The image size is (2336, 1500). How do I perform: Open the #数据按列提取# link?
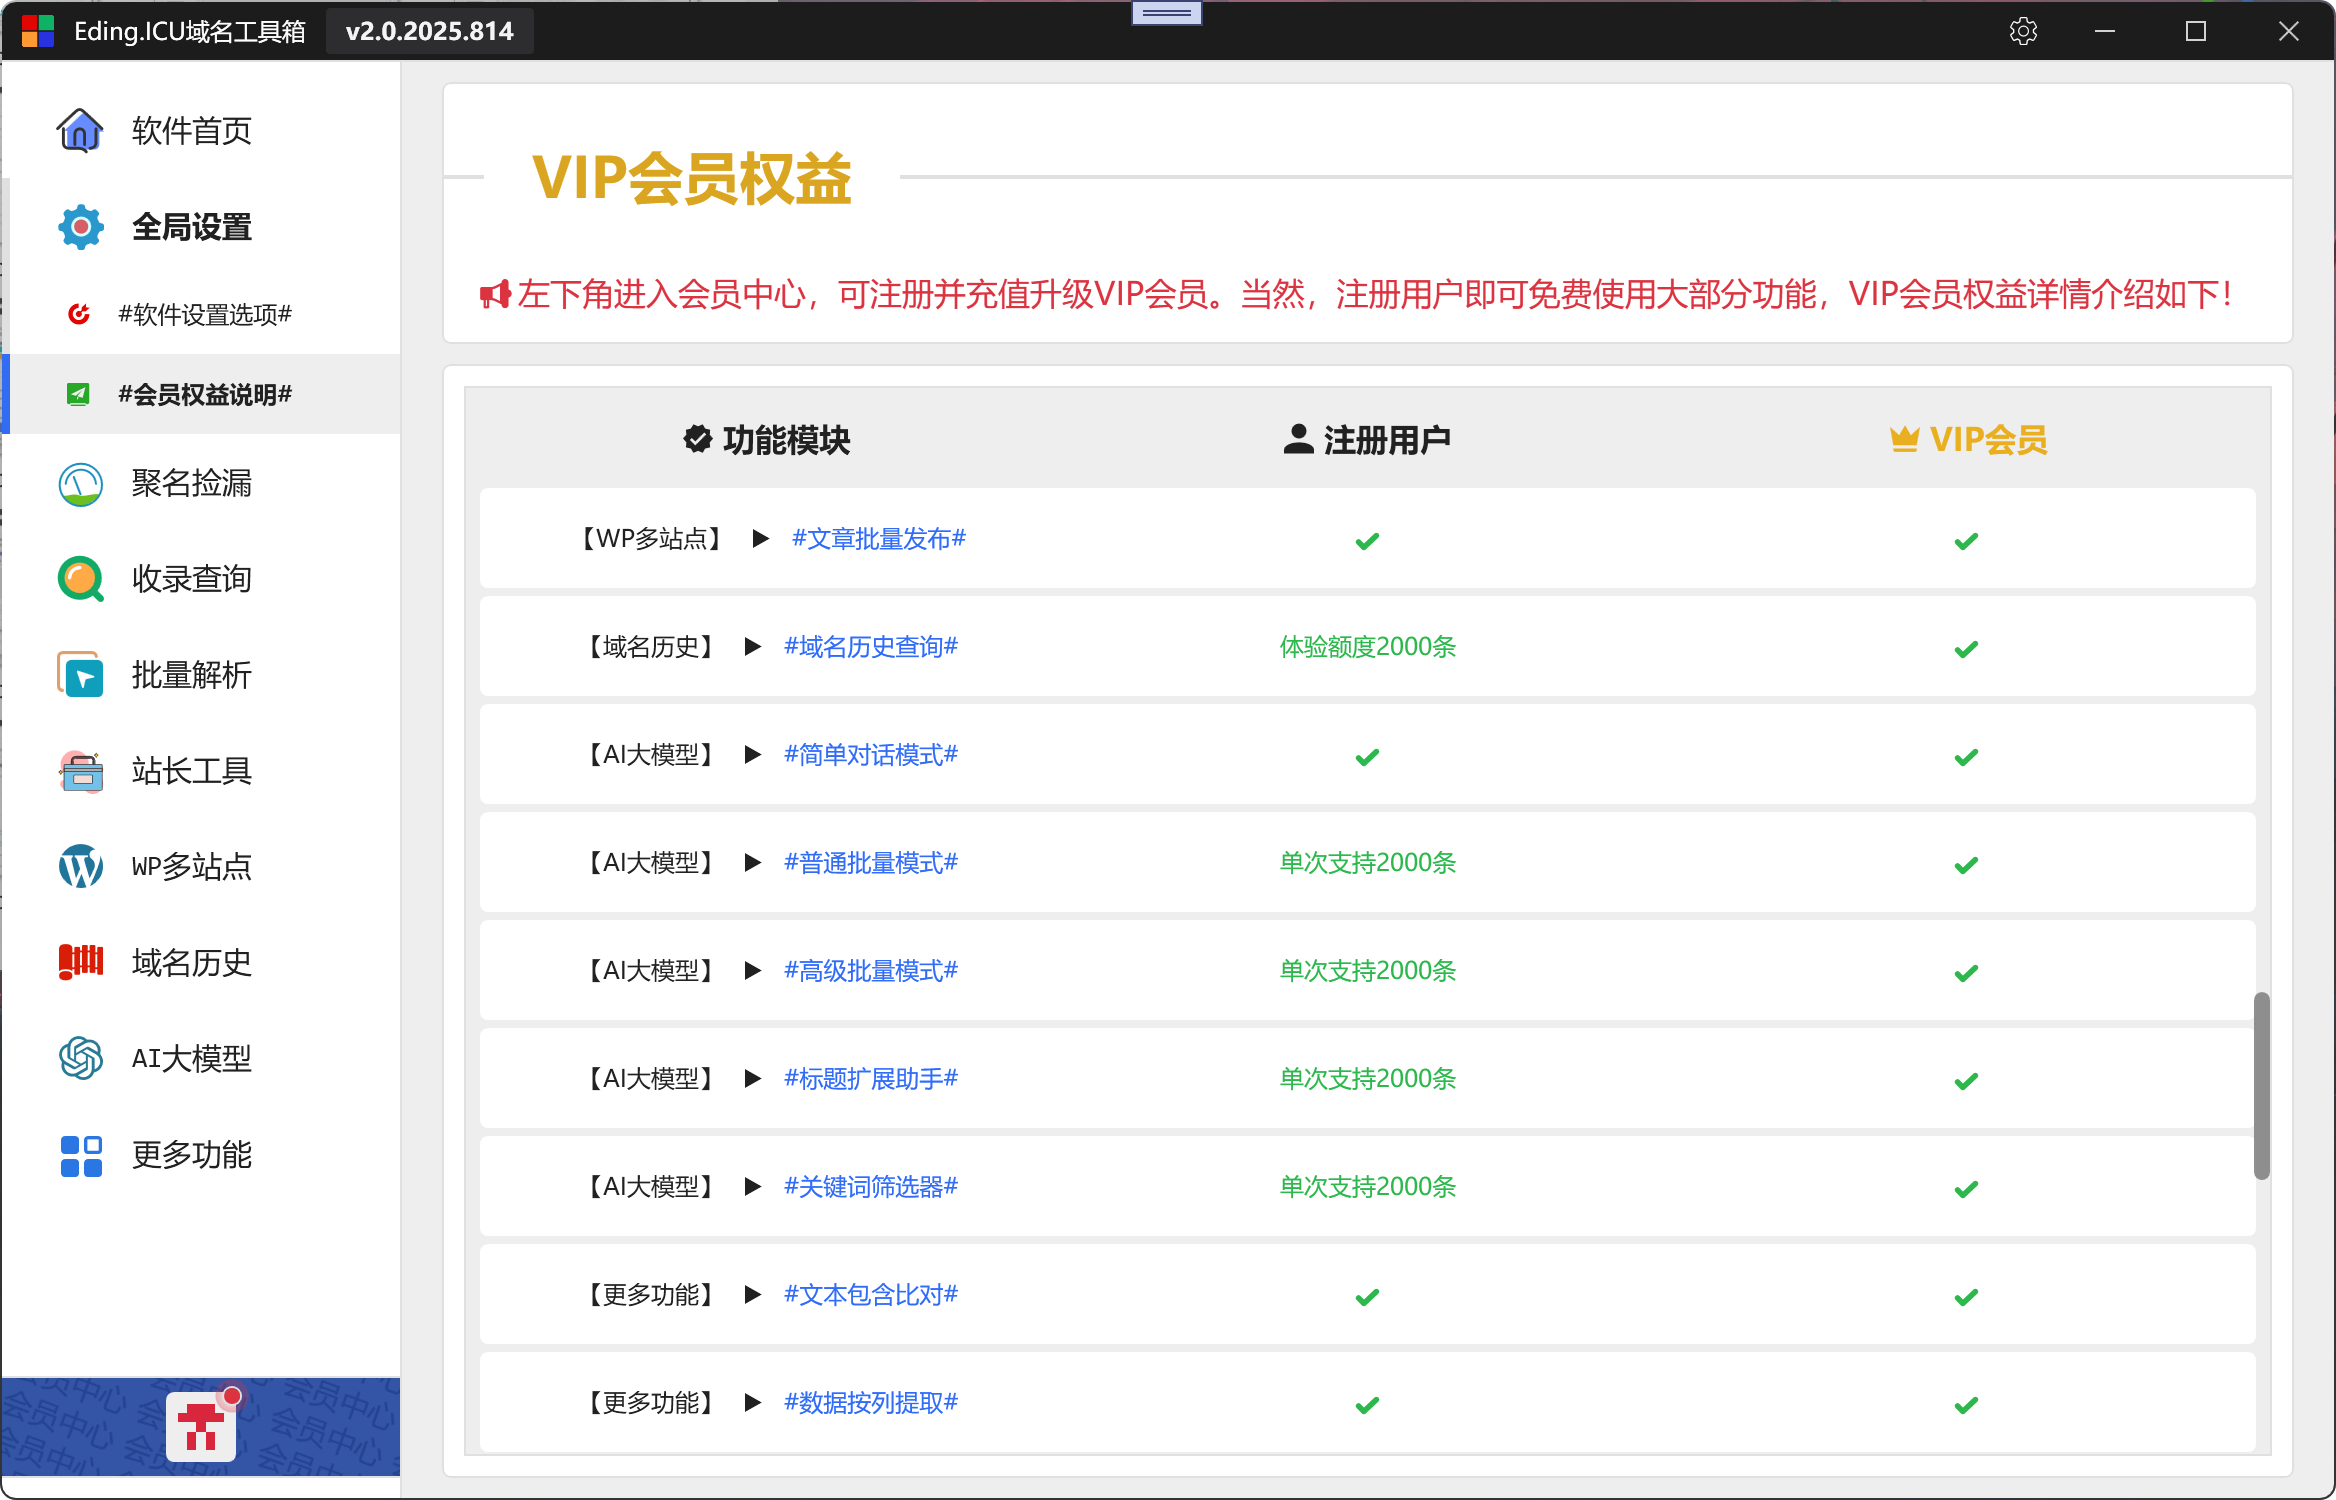tap(871, 1403)
